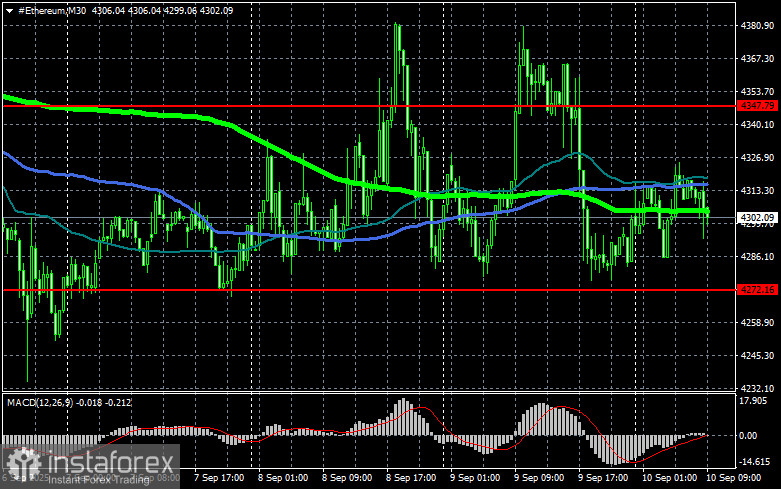Click the current price label 4302.09
Viewport: 781px width, 489px height.
(x=758, y=218)
